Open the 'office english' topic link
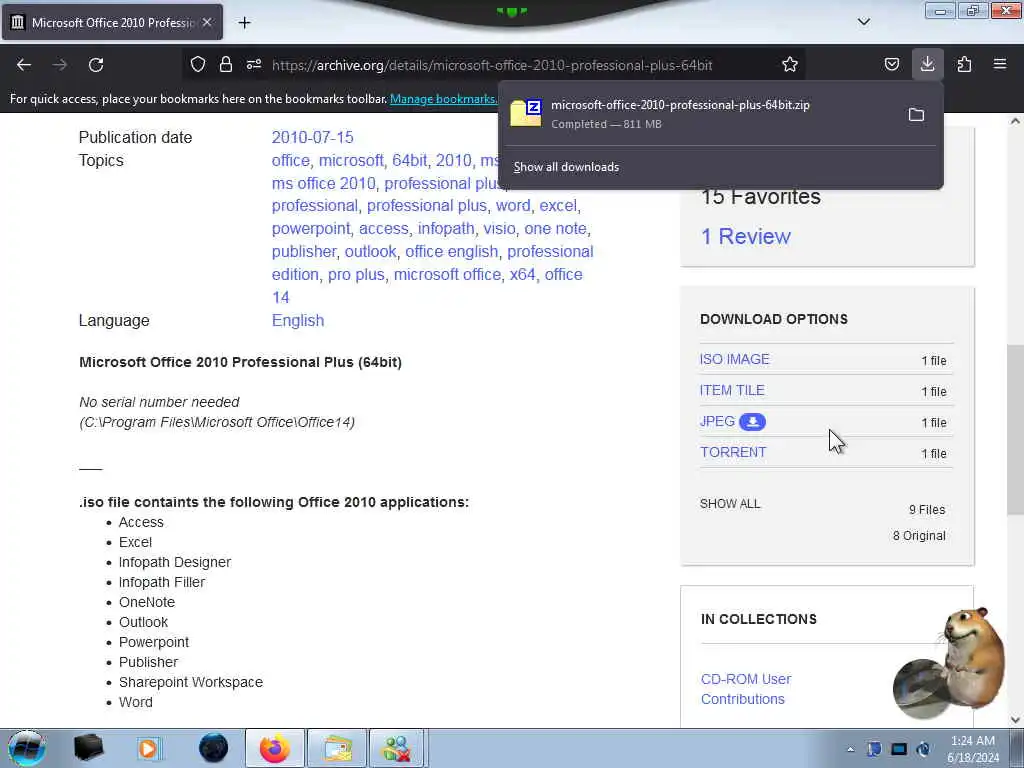The width and height of the screenshot is (1024, 768). point(451,251)
